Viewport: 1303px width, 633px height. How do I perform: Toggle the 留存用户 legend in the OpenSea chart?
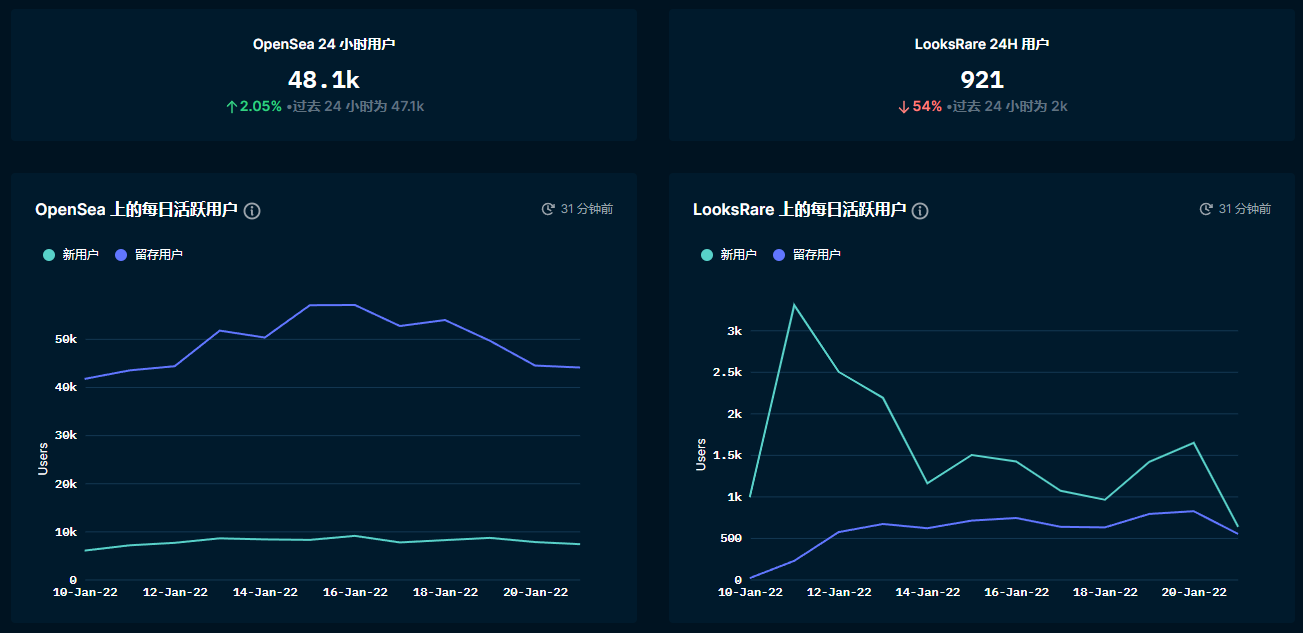149,255
